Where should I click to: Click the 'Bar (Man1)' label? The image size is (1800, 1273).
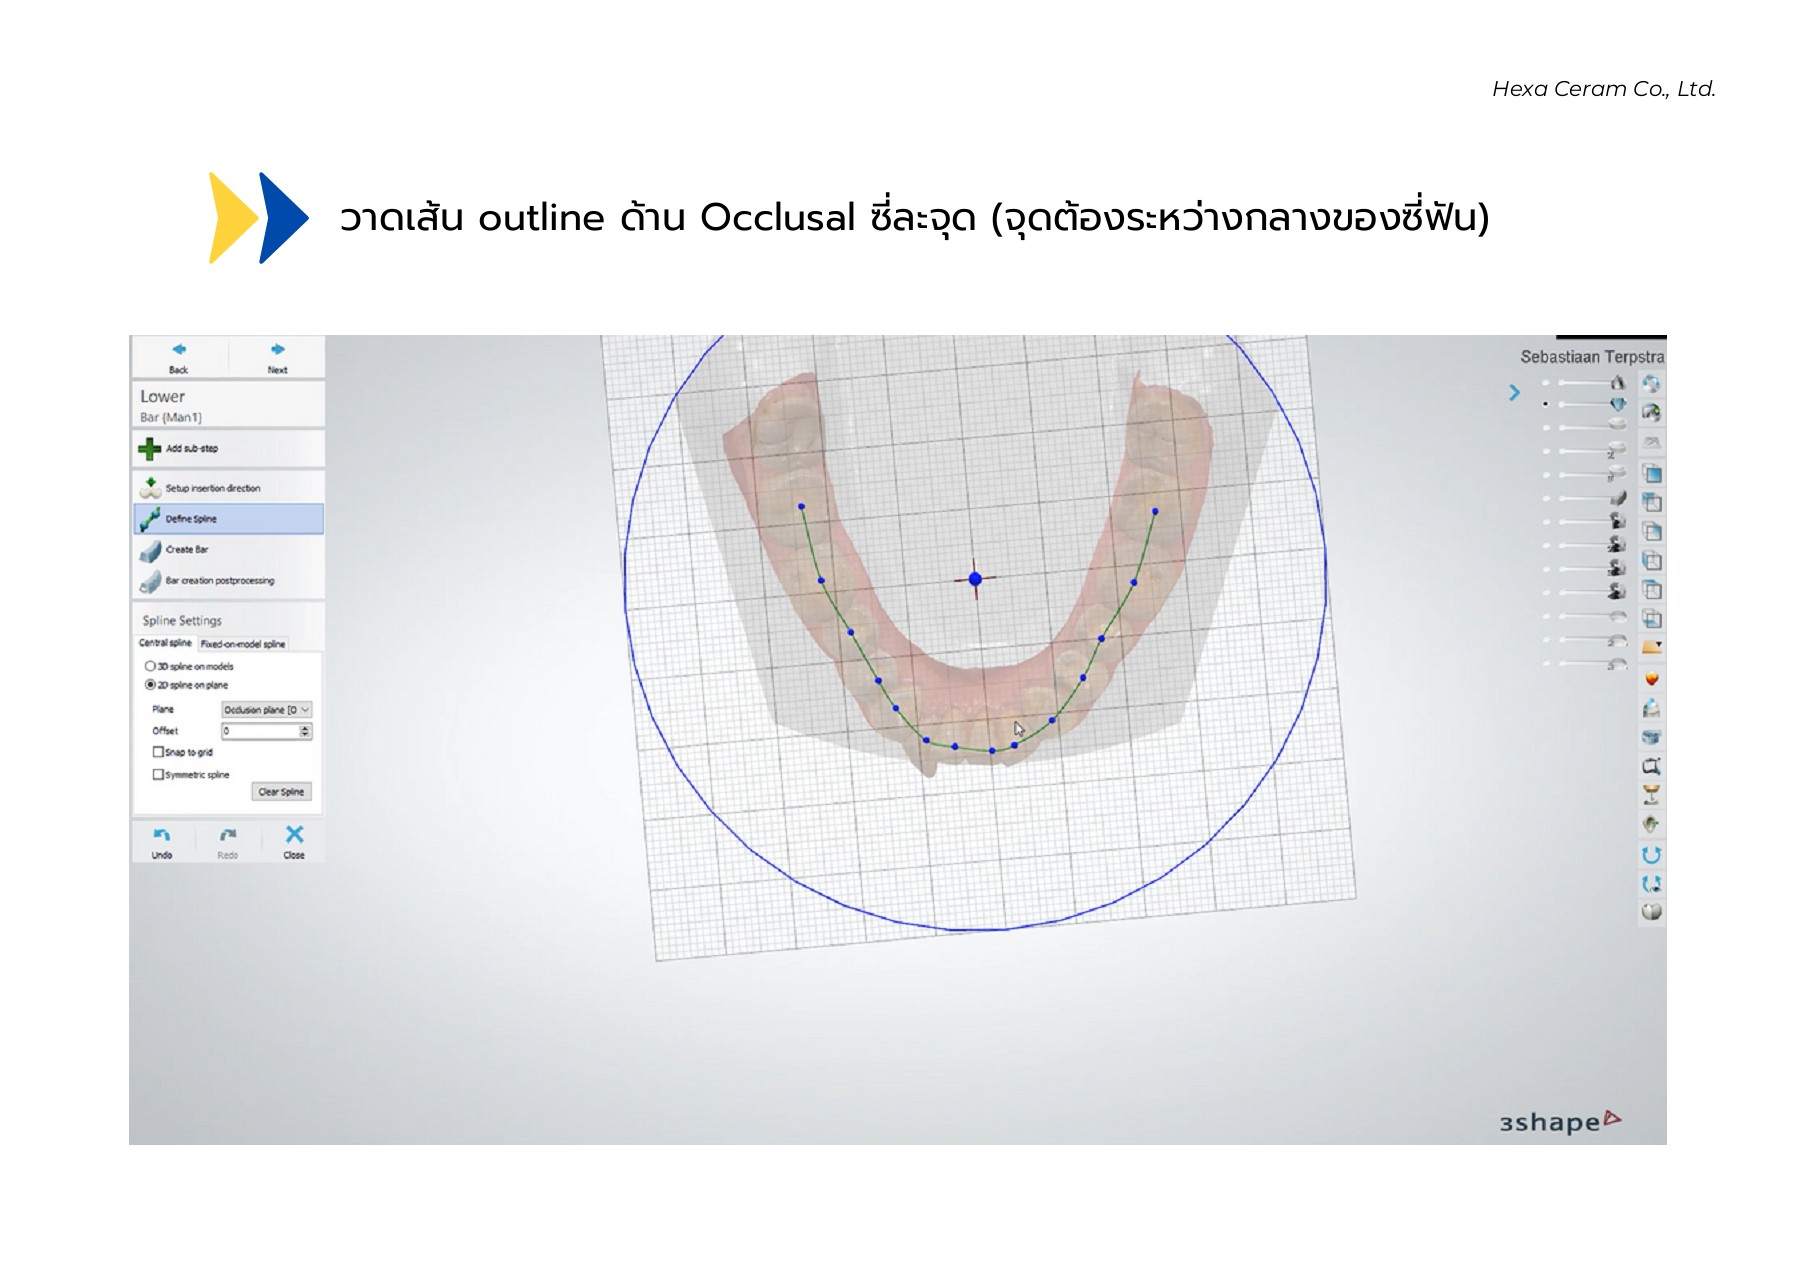[171, 418]
